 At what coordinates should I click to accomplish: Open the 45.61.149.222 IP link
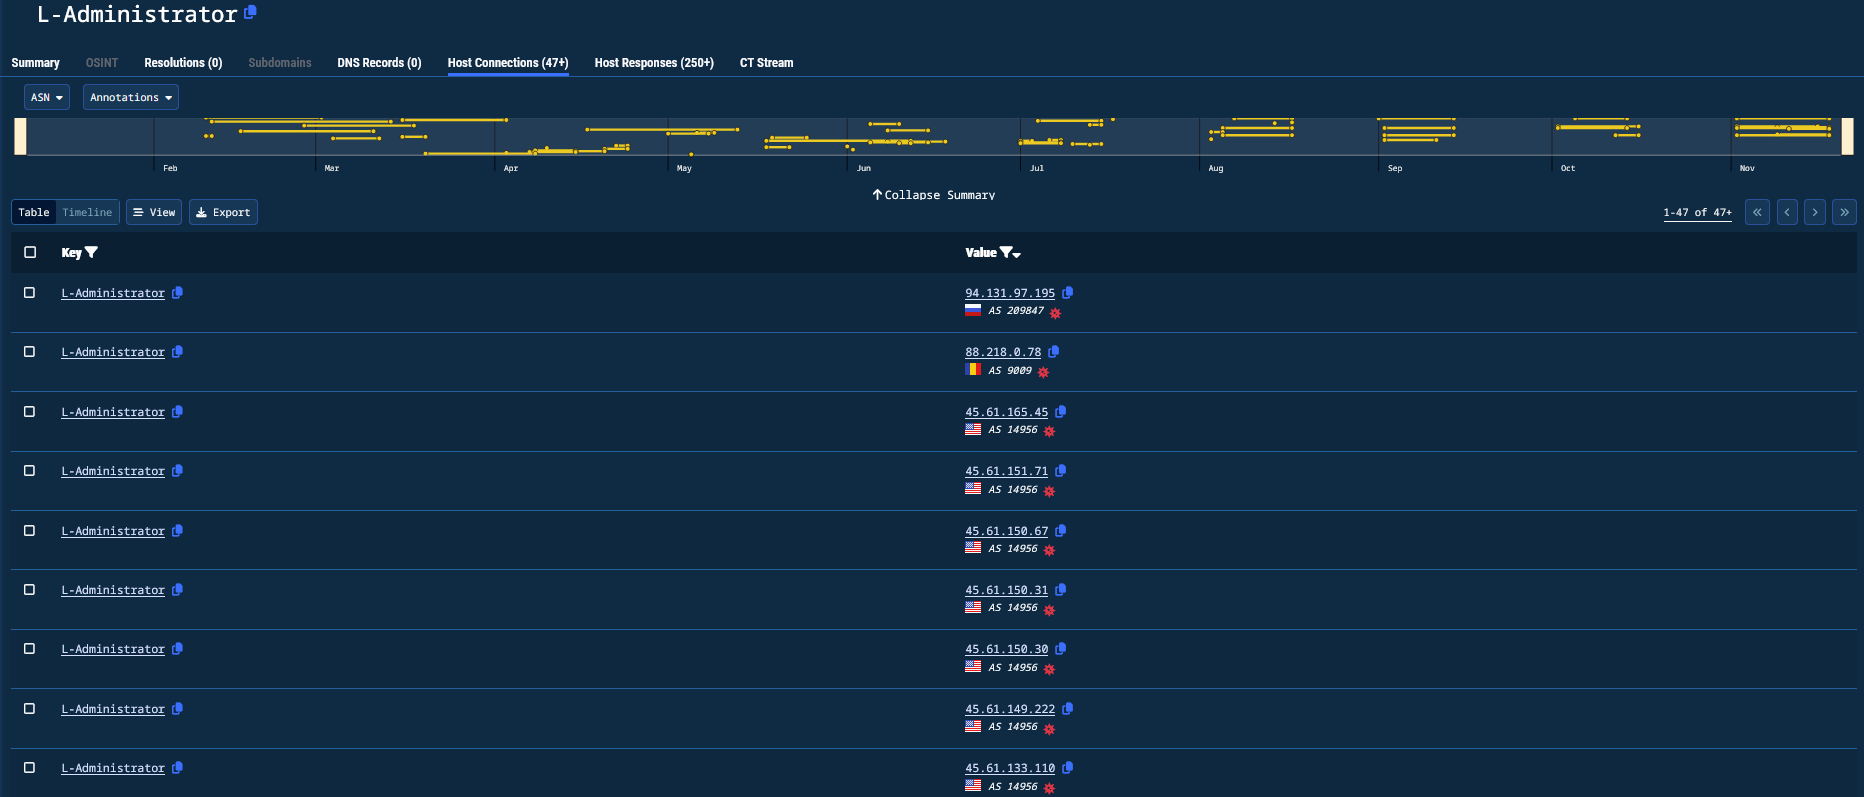1009,709
